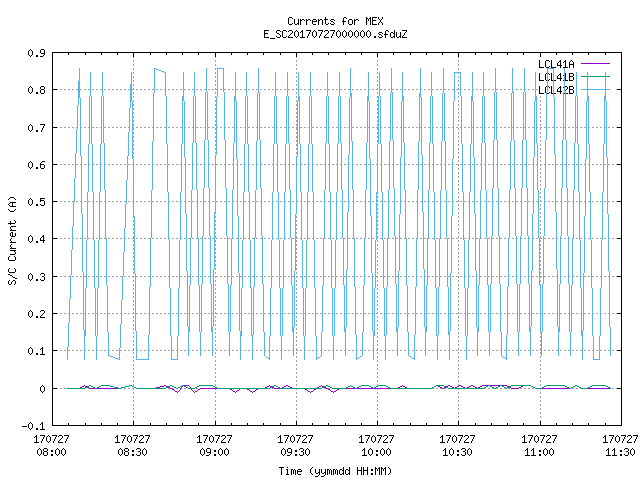
Task: Click the 0.9 y-axis tick value
Action: click(x=36, y=53)
